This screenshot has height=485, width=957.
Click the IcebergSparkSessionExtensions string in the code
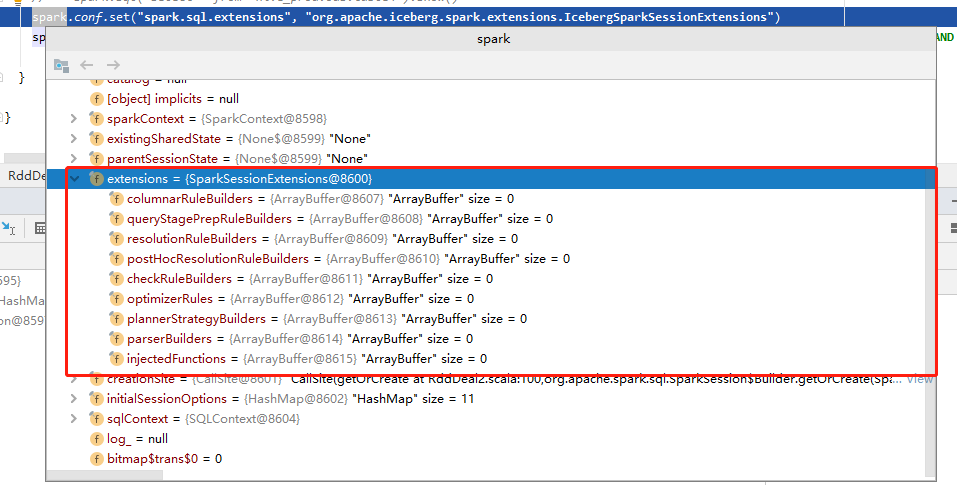(x=539, y=17)
